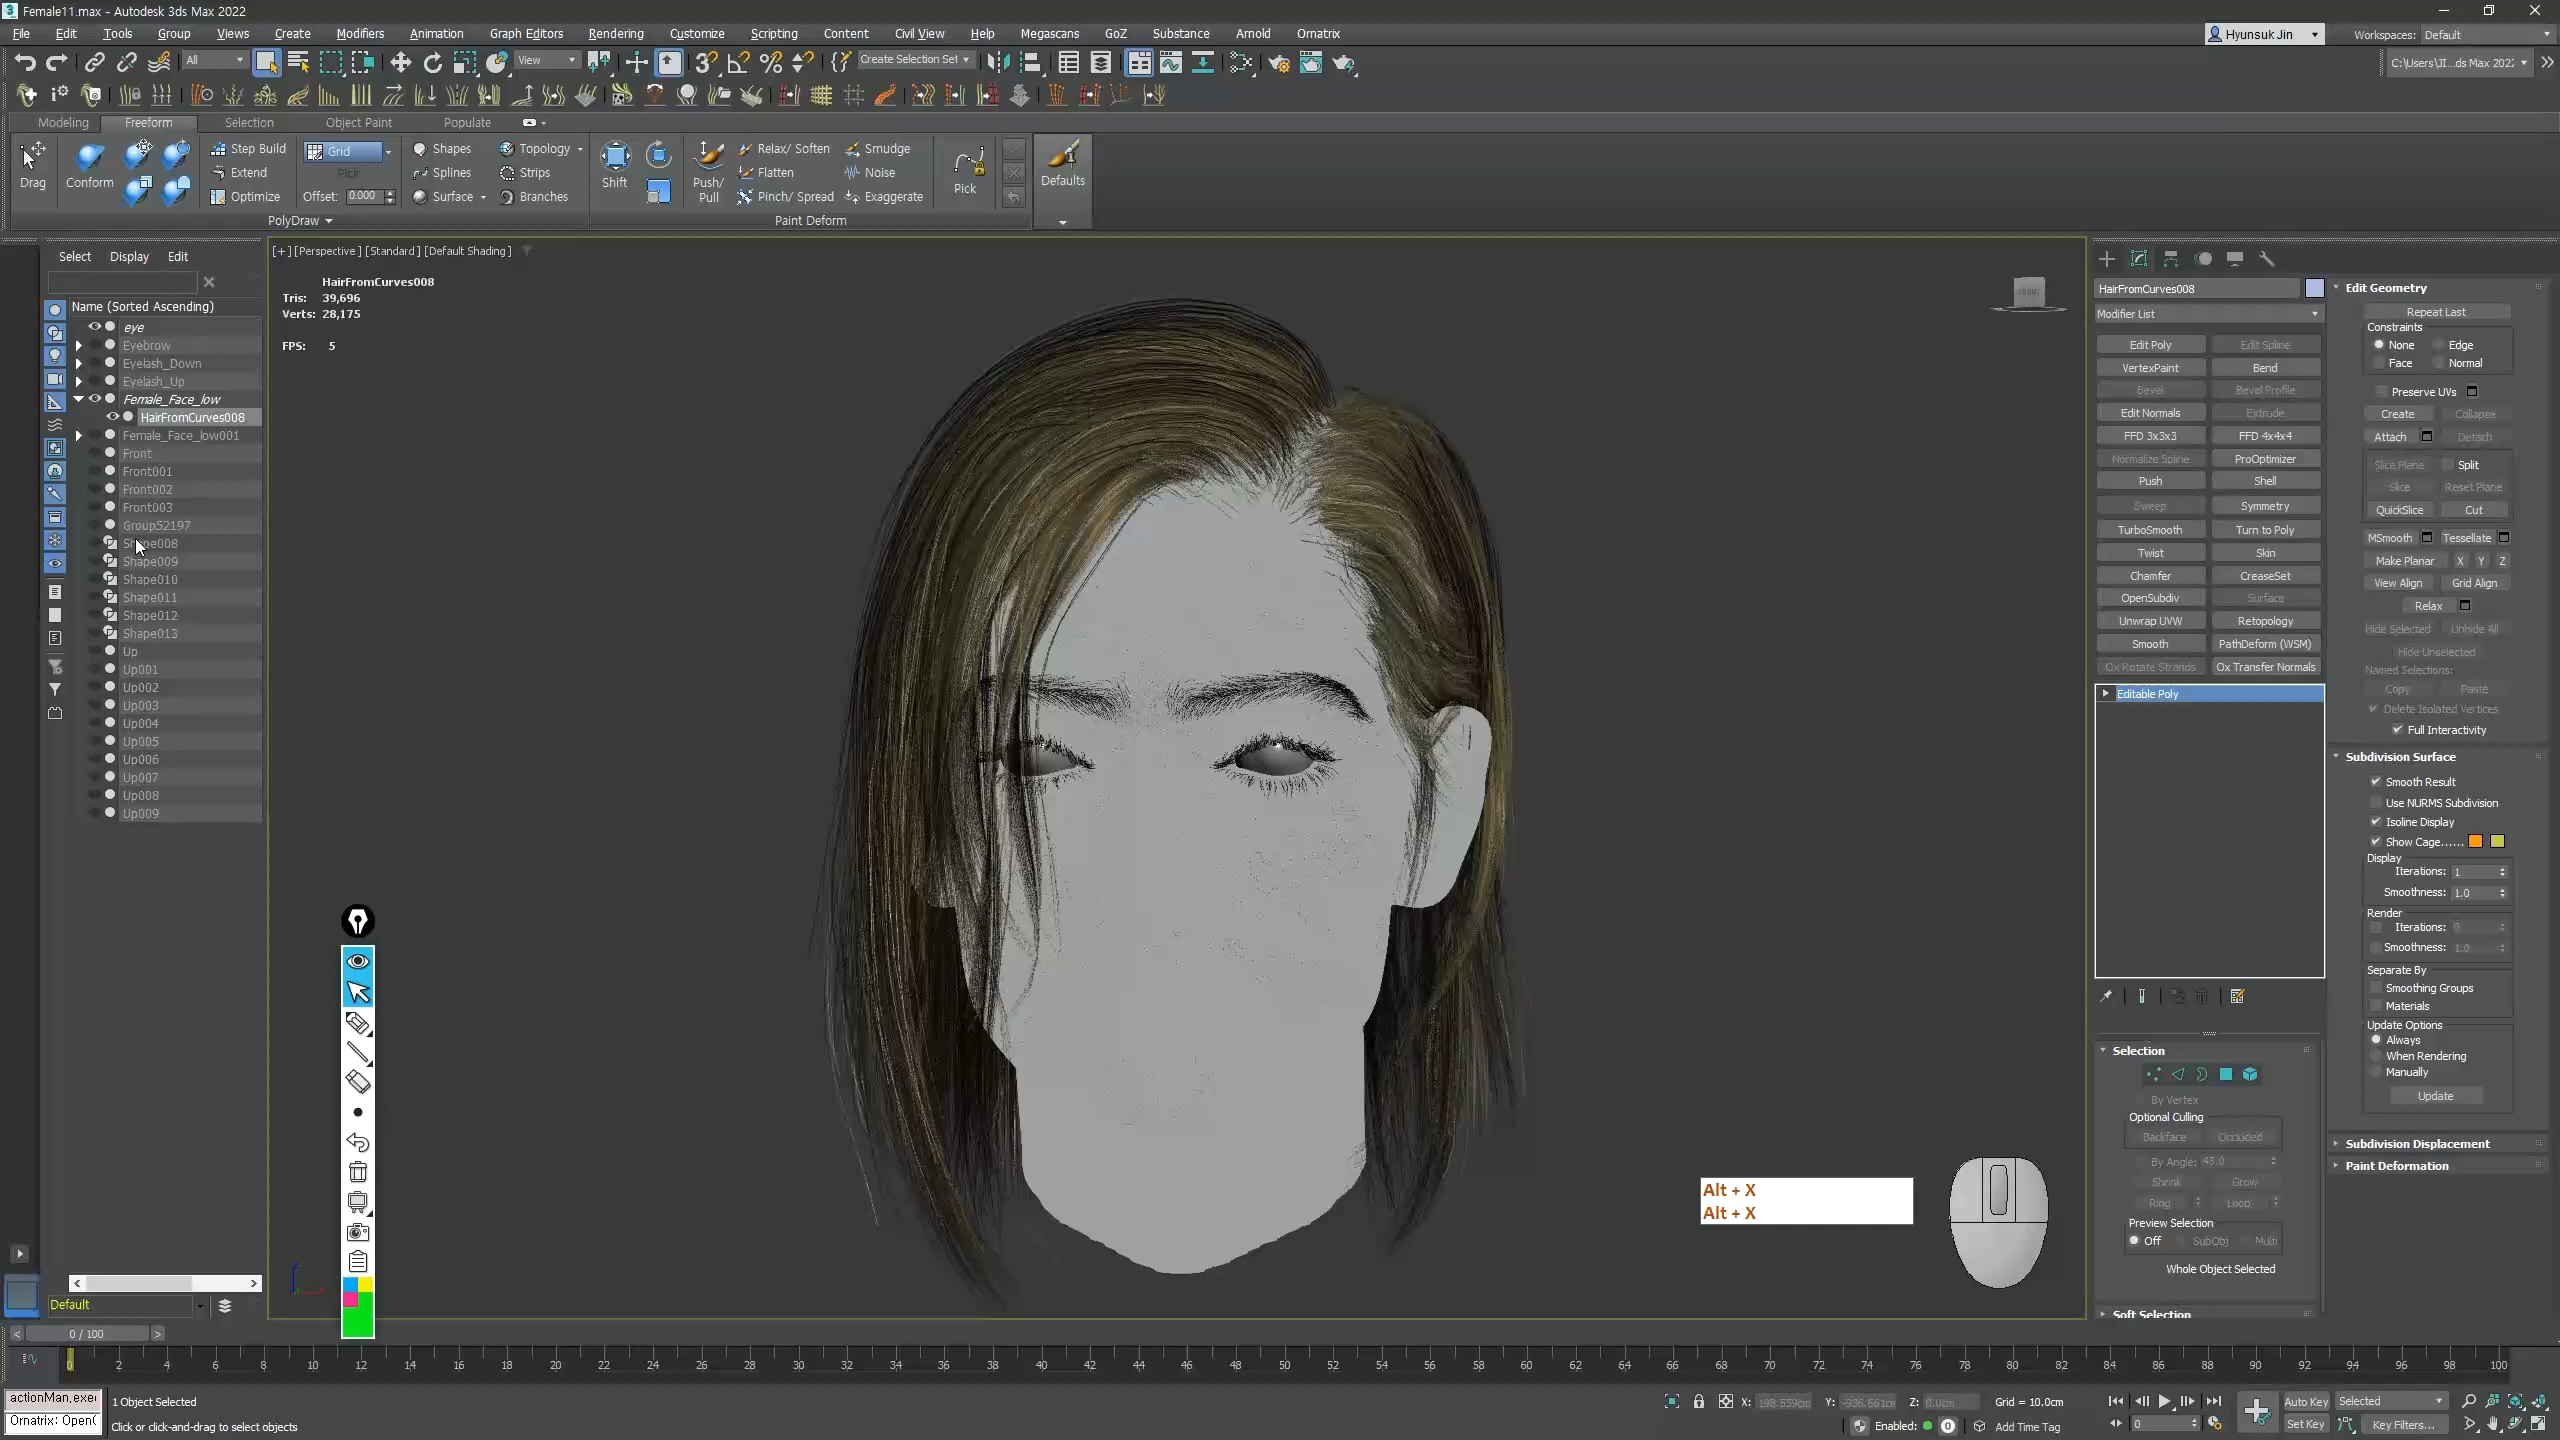The height and width of the screenshot is (1440, 2560).
Task: Click the Attach button
Action: click(2390, 437)
